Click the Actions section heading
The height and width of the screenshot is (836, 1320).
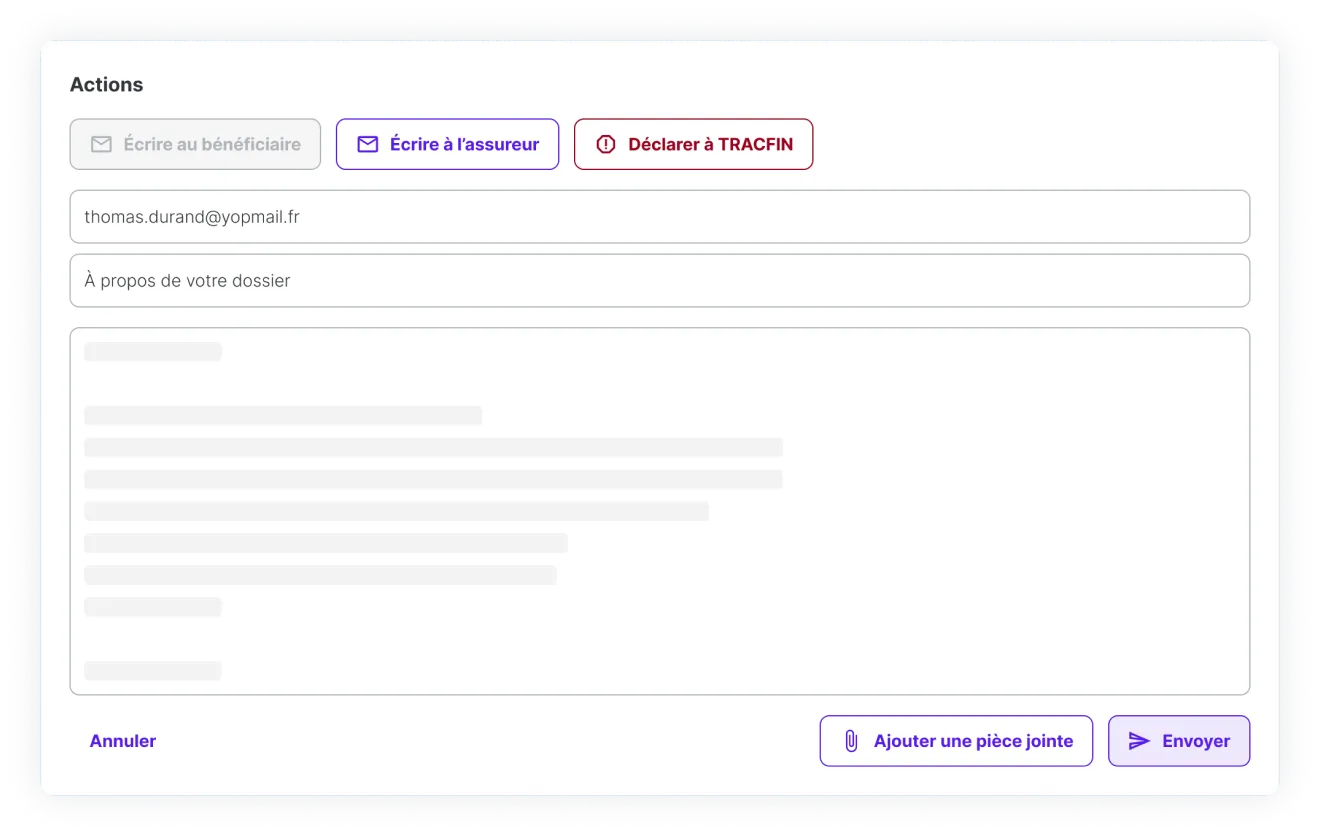pos(107,85)
